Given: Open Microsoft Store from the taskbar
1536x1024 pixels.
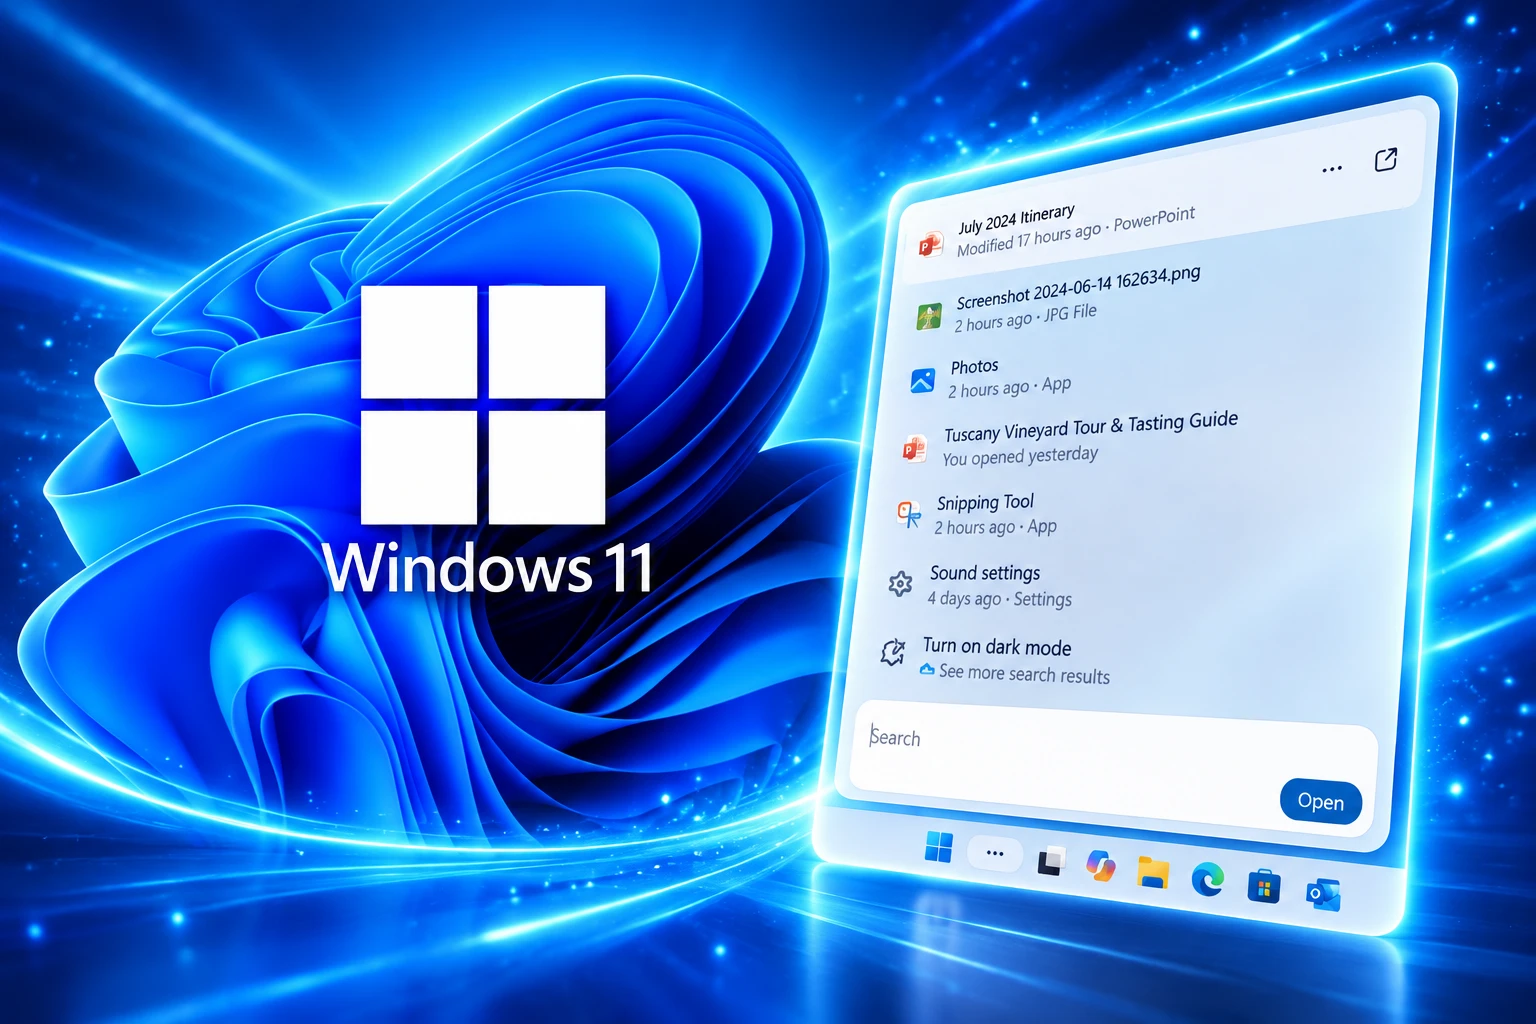Looking at the screenshot, I should [x=1264, y=886].
